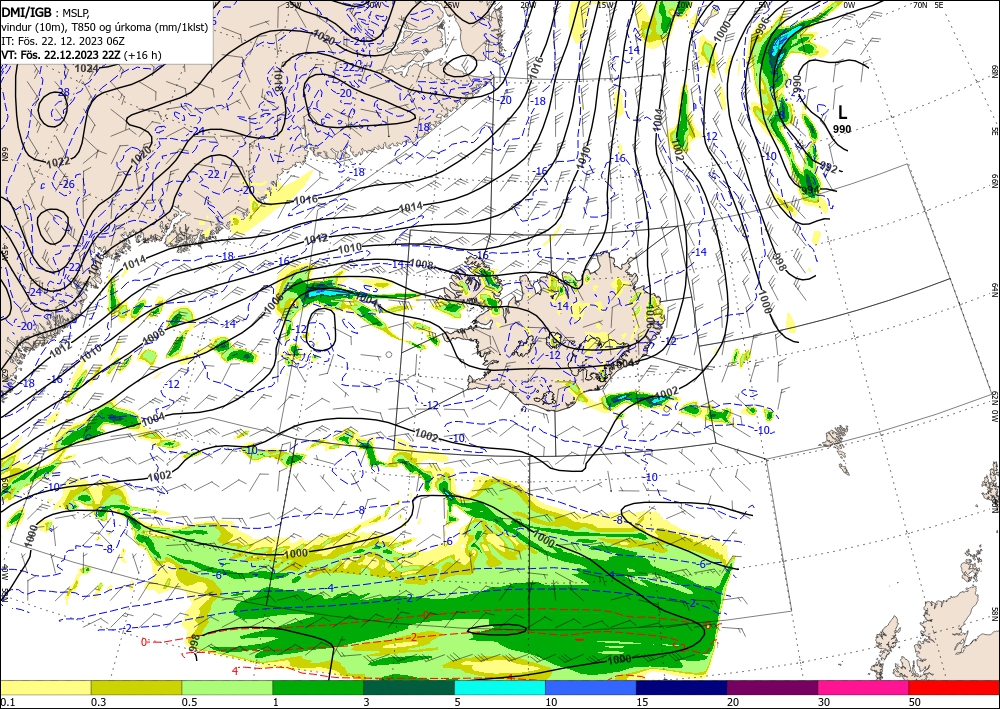The image size is (1000, 709).
Task: Choose the navy 15–20 legend swatch
Action: pos(682,687)
